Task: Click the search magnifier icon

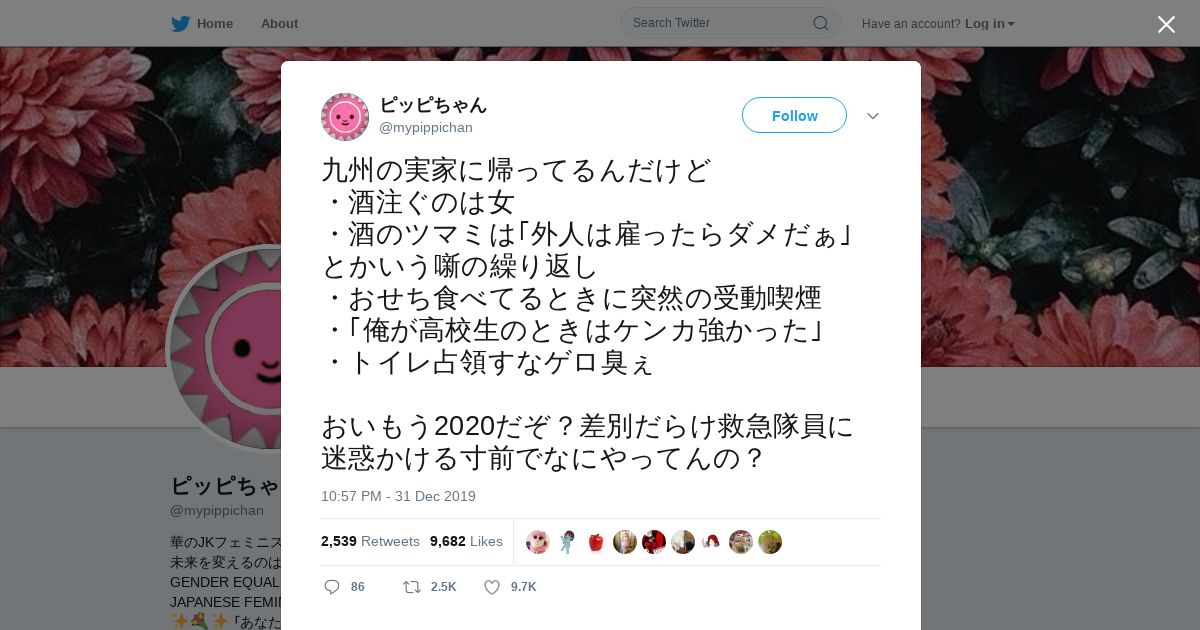Action: tap(820, 23)
